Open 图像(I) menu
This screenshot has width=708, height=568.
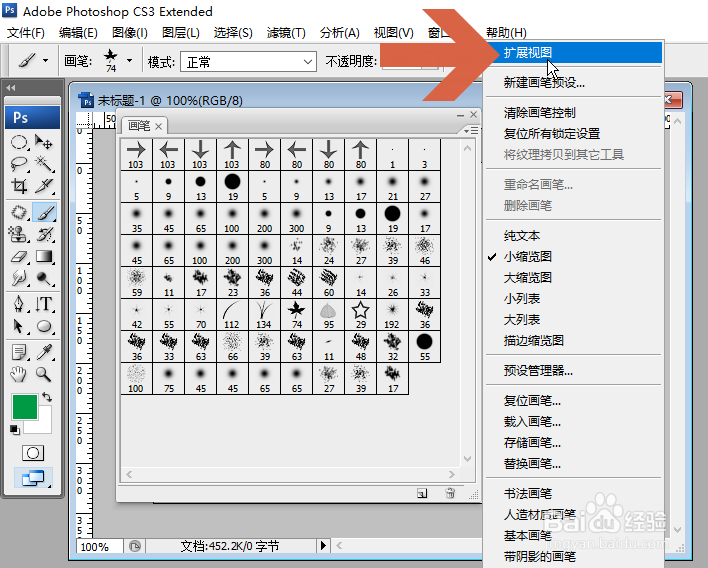(x=130, y=33)
